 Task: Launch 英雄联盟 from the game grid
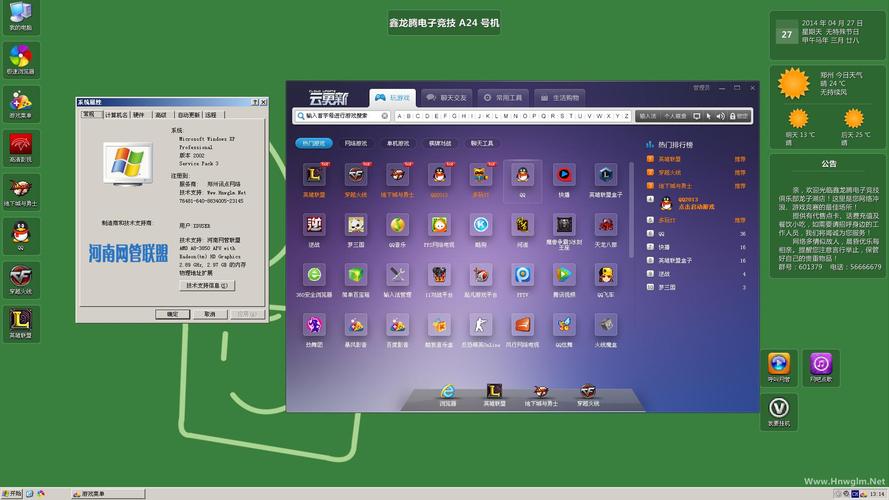point(314,176)
